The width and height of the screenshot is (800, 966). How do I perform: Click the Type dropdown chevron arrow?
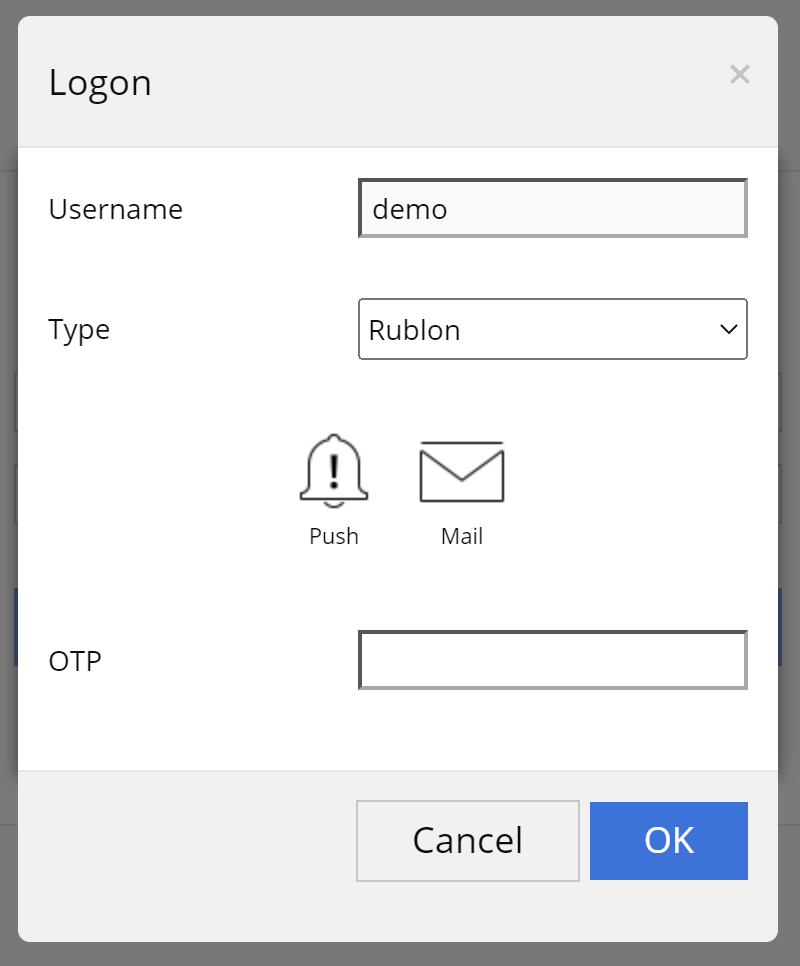click(729, 329)
